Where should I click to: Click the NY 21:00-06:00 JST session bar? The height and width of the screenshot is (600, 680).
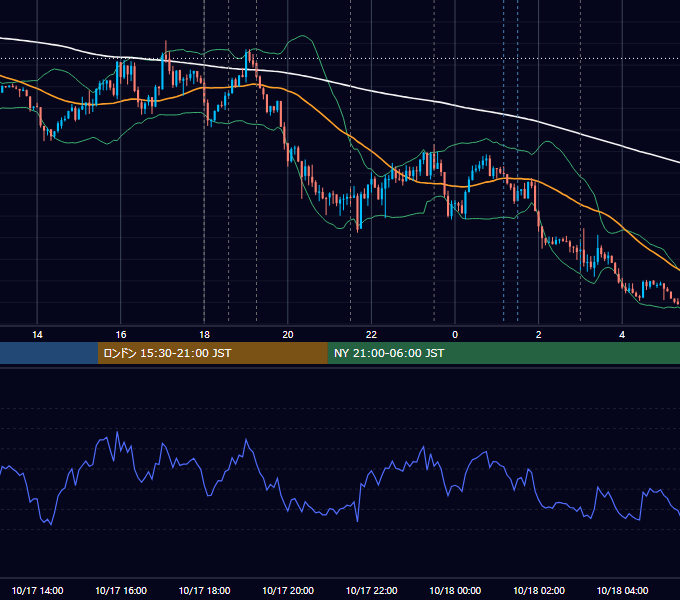point(503,353)
